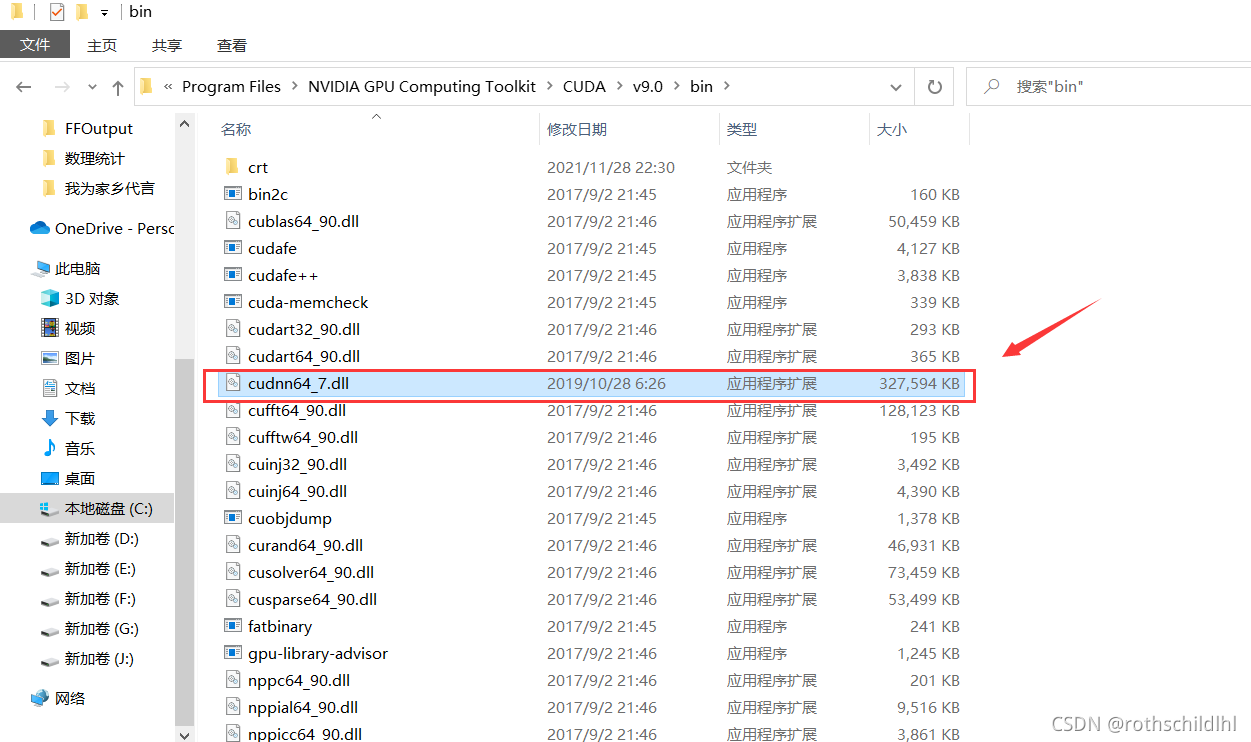This screenshot has height=742, width=1251.
Task: Select the cuobjdump application icon
Action: tap(232, 518)
